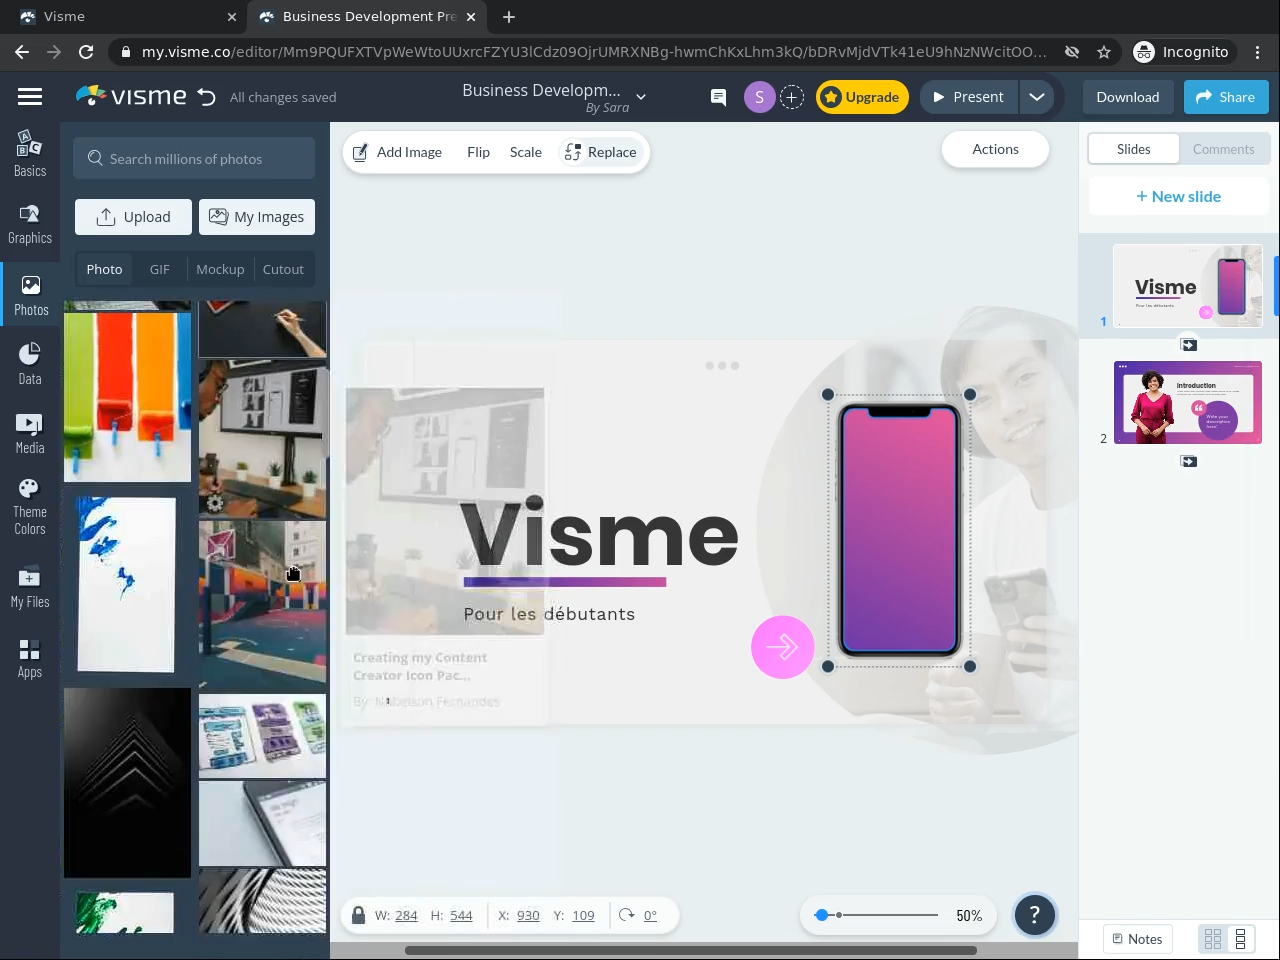Adjust the zoom slider handle
Screen dimensions: 1280x960
pos(822,915)
